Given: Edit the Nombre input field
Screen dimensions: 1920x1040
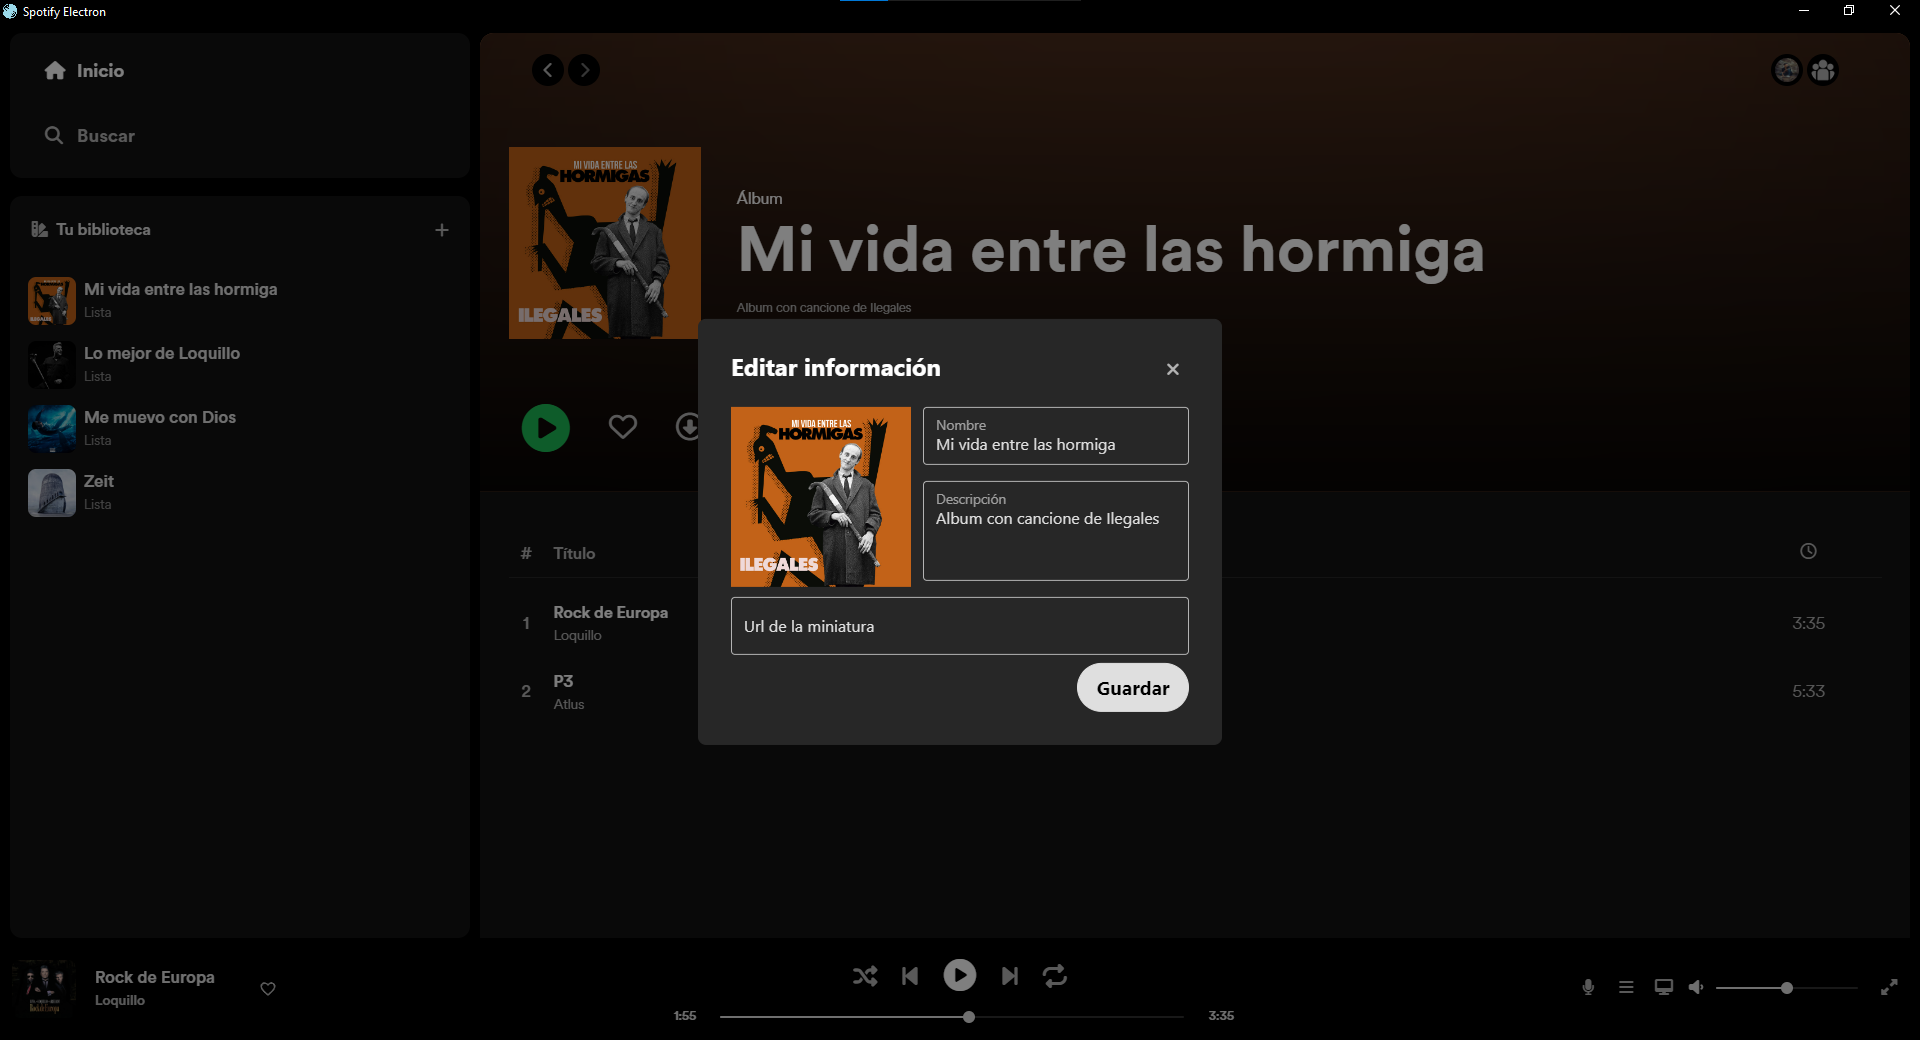Looking at the screenshot, I should 1056,436.
